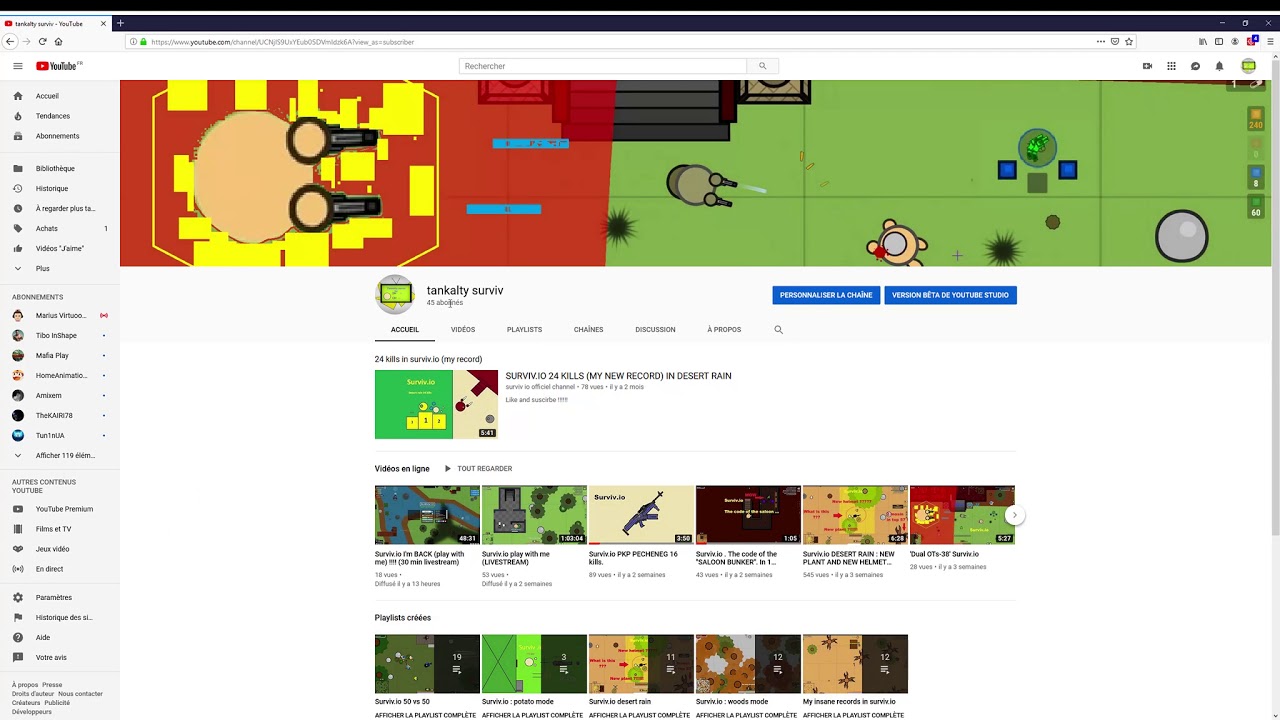Screen dimensions: 1280x720
Task: Open the 'Dual OTs-38' Surviv.io video
Action: pos(962,515)
